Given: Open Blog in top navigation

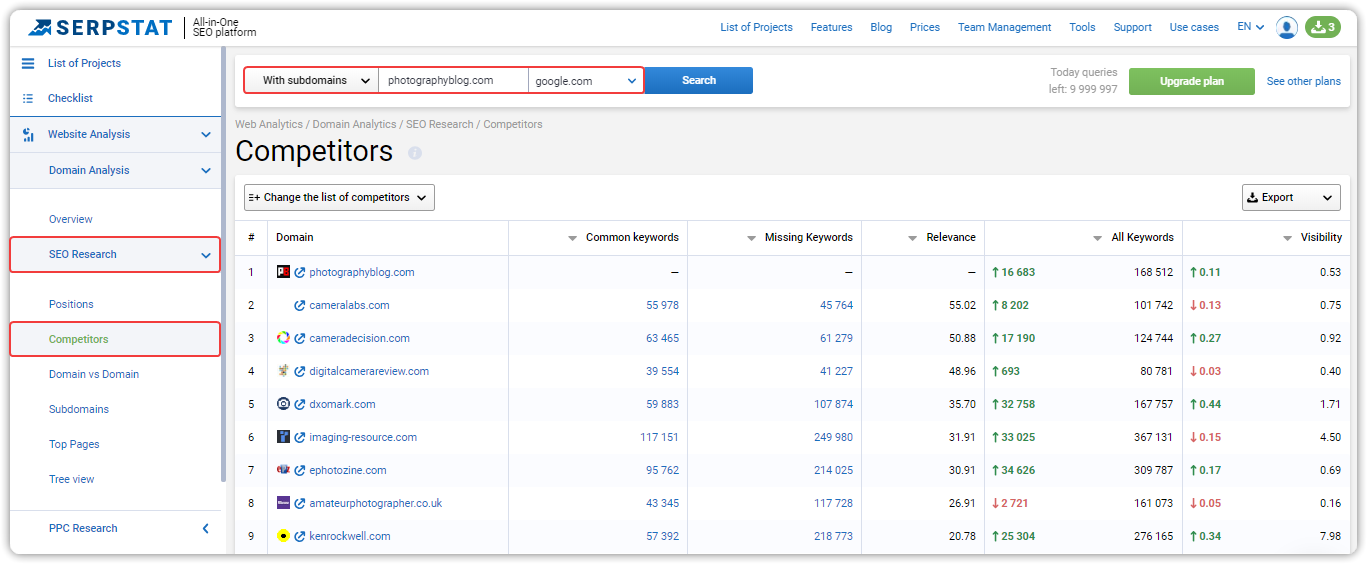Looking at the screenshot, I should (x=881, y=27).
